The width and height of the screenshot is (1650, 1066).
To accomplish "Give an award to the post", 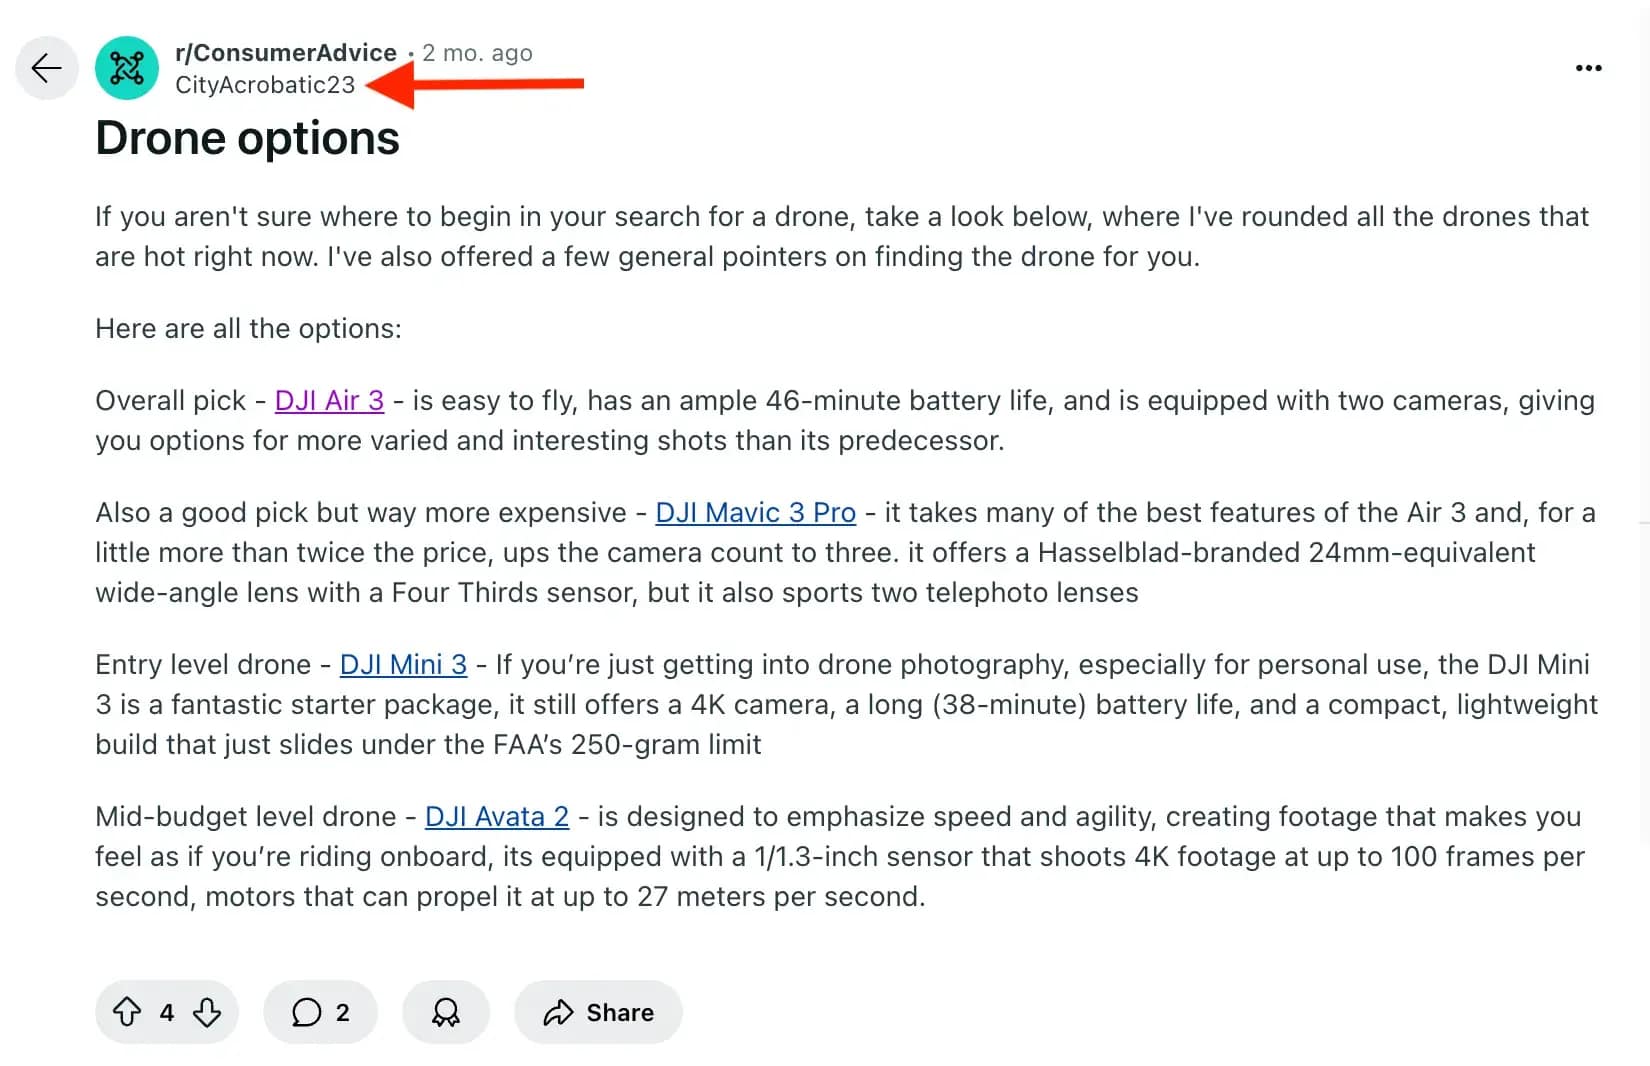I will [445, 1012].
